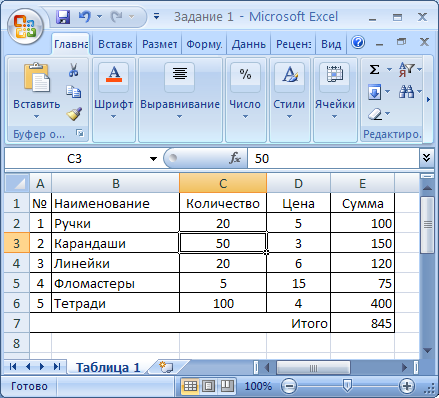Switch to Page Break Preview button
The width and height of the screenshot is (439, 398).
pyautogui.click(x=227, y=386)
